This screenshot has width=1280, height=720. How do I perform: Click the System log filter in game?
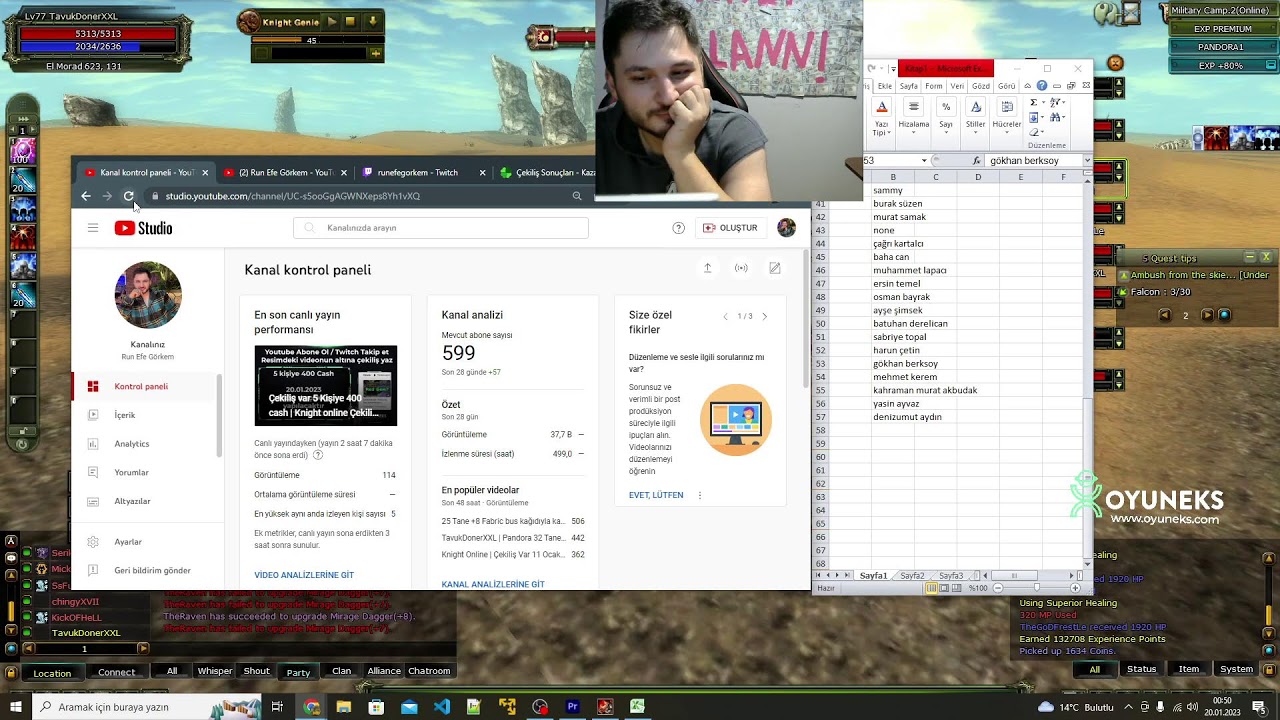pyautogui.click(x=1236, y=669)
